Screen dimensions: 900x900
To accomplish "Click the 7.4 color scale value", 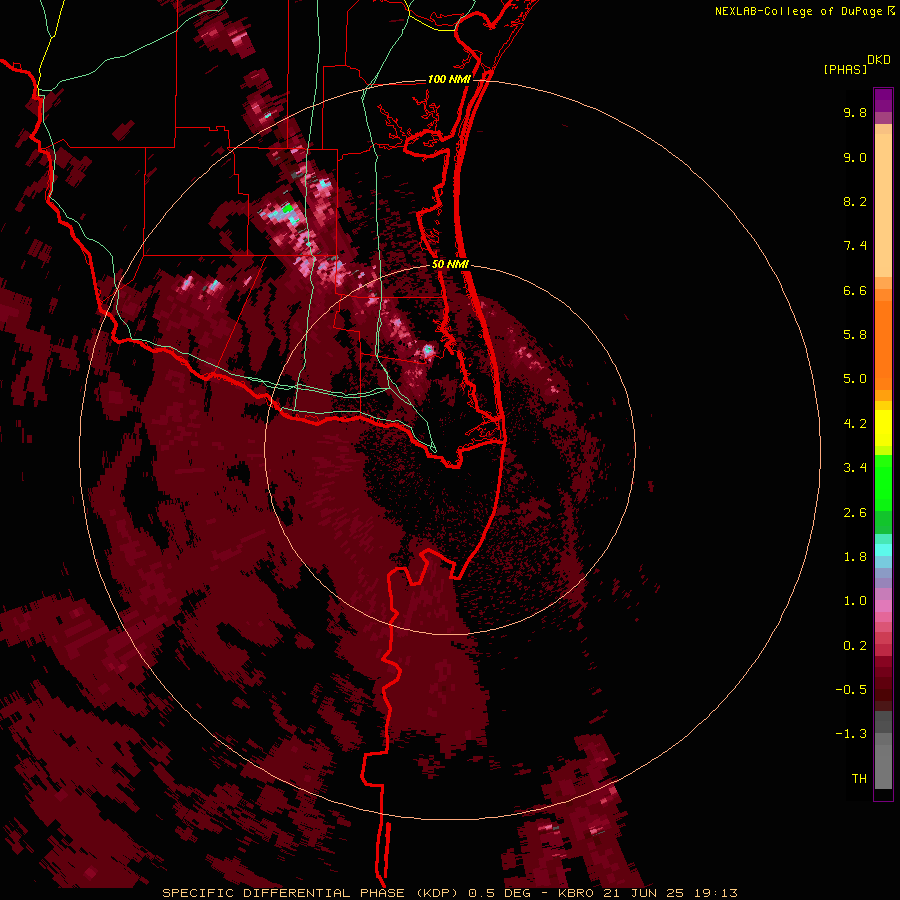I will (x=855, y=246).
